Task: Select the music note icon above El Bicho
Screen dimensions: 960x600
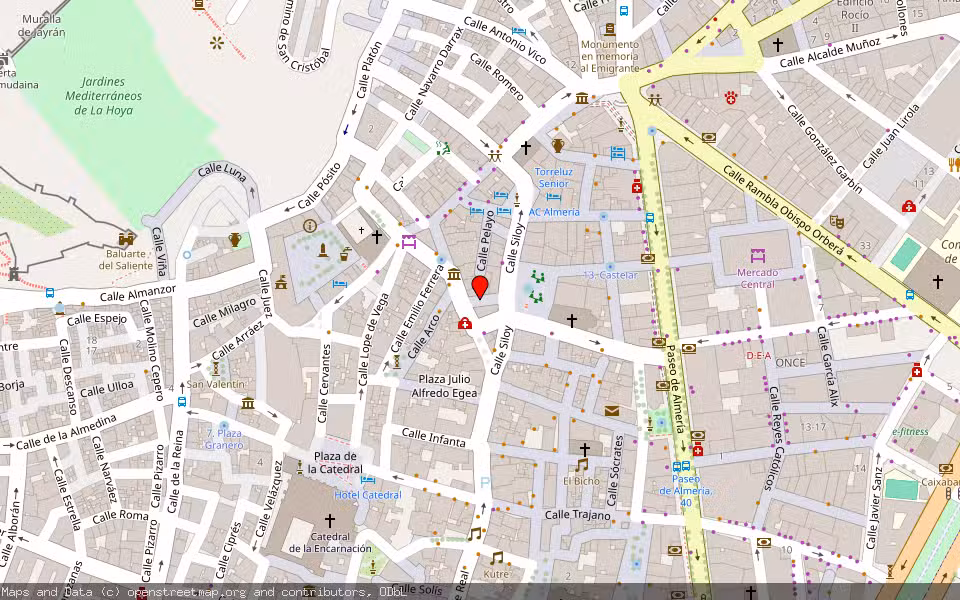Action: point(581,465)
